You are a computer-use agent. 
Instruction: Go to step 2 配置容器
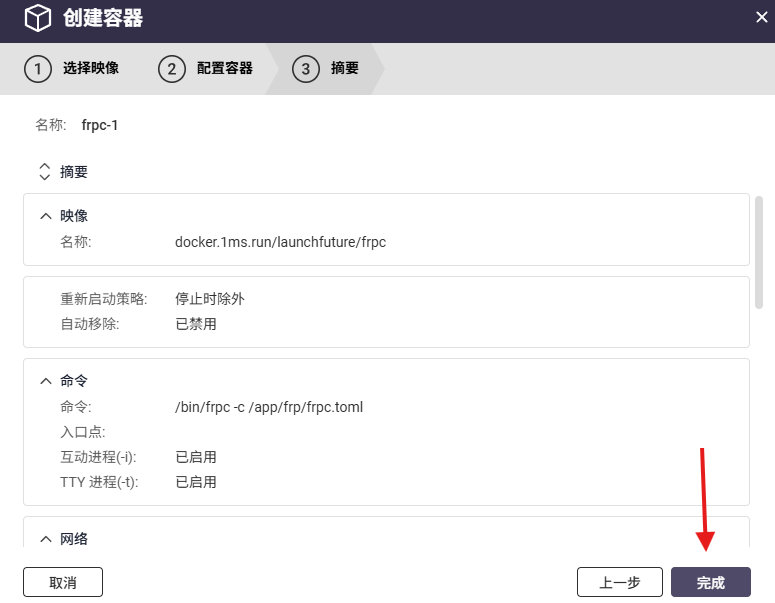[x=206, y=68]
